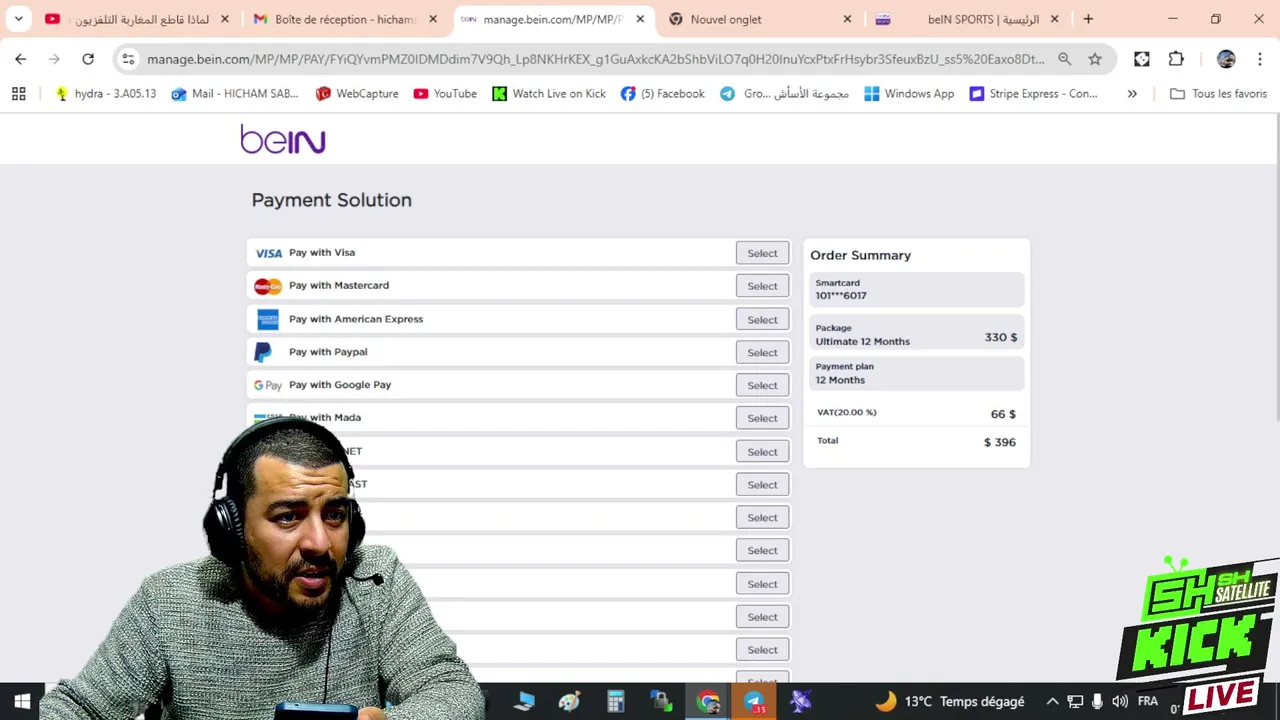Open Chrome from the taskbar

[x=708, y=701]
